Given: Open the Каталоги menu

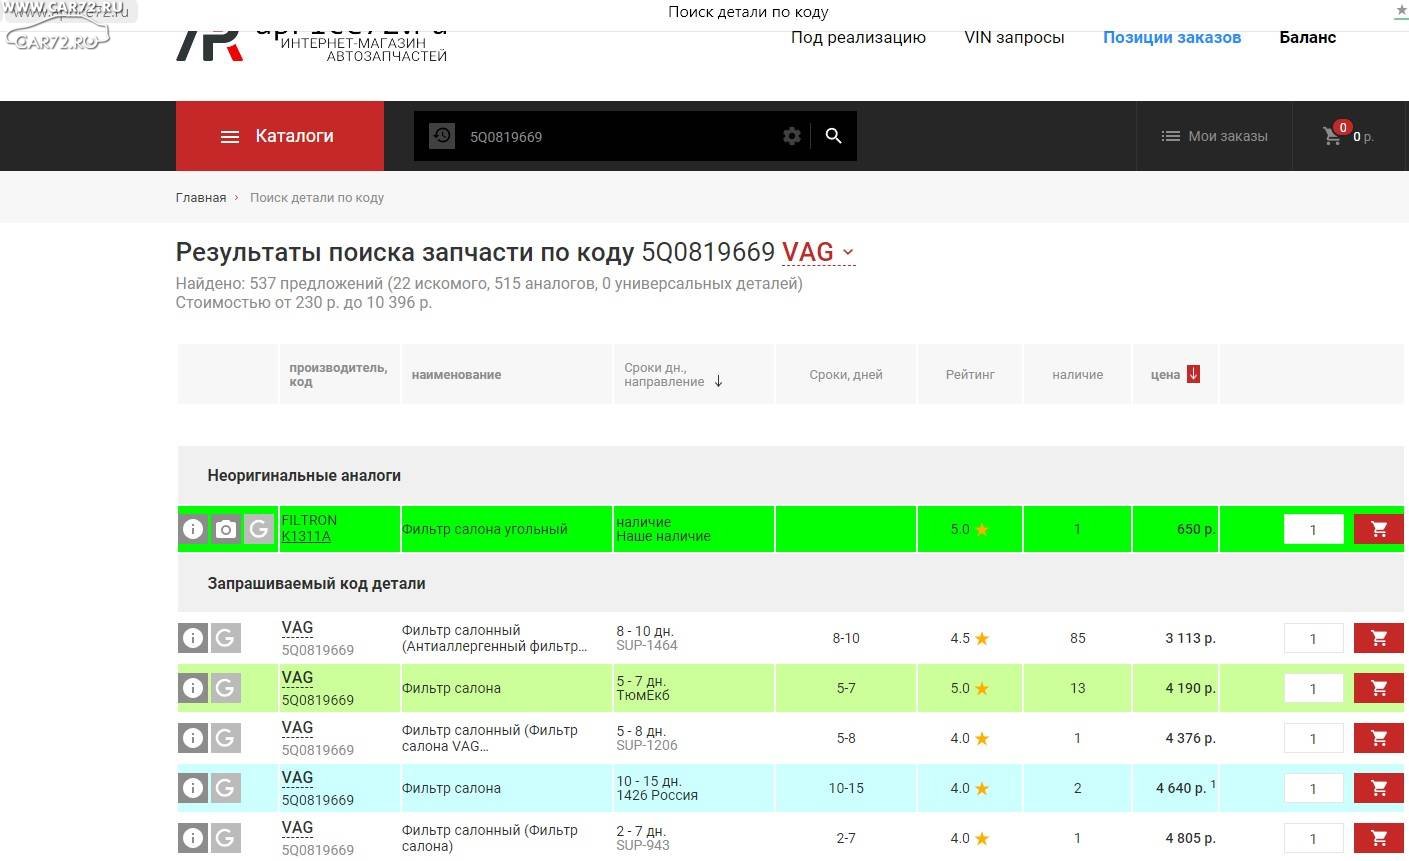Looking at the screenshot, I should point(279,136).
